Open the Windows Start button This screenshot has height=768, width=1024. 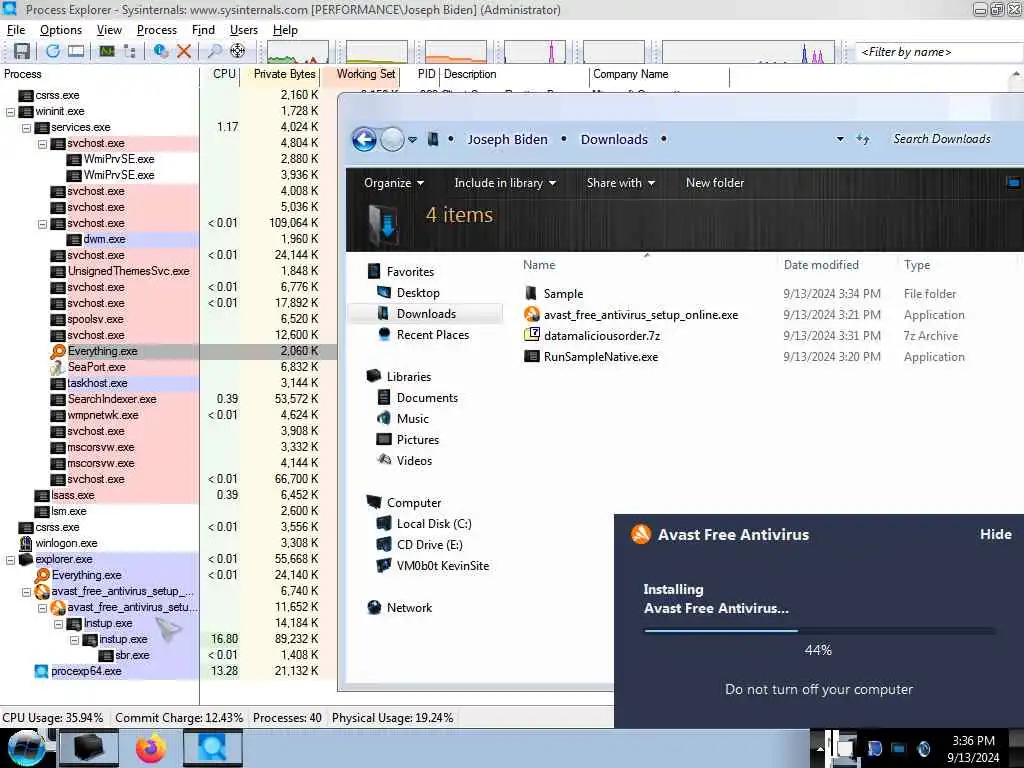tap(27, 748)
